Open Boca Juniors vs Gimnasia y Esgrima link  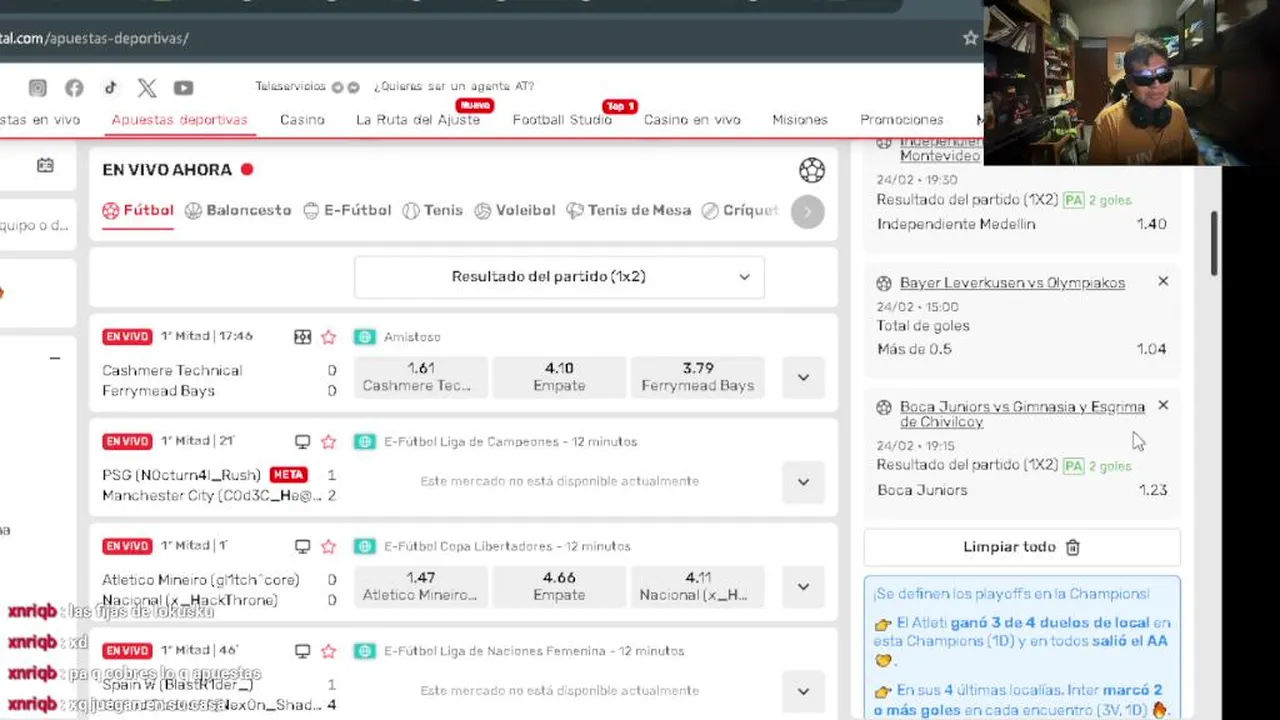(x=1022, y=414)
